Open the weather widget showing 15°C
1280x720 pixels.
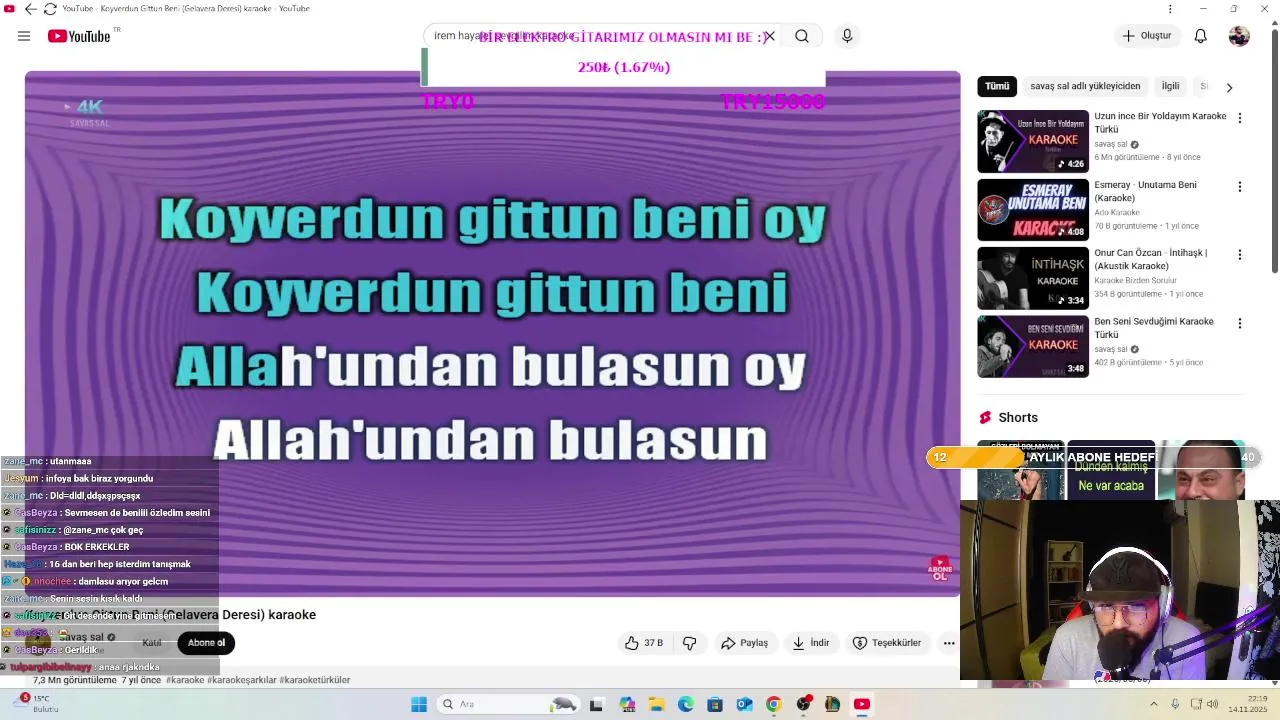[37, 704]
